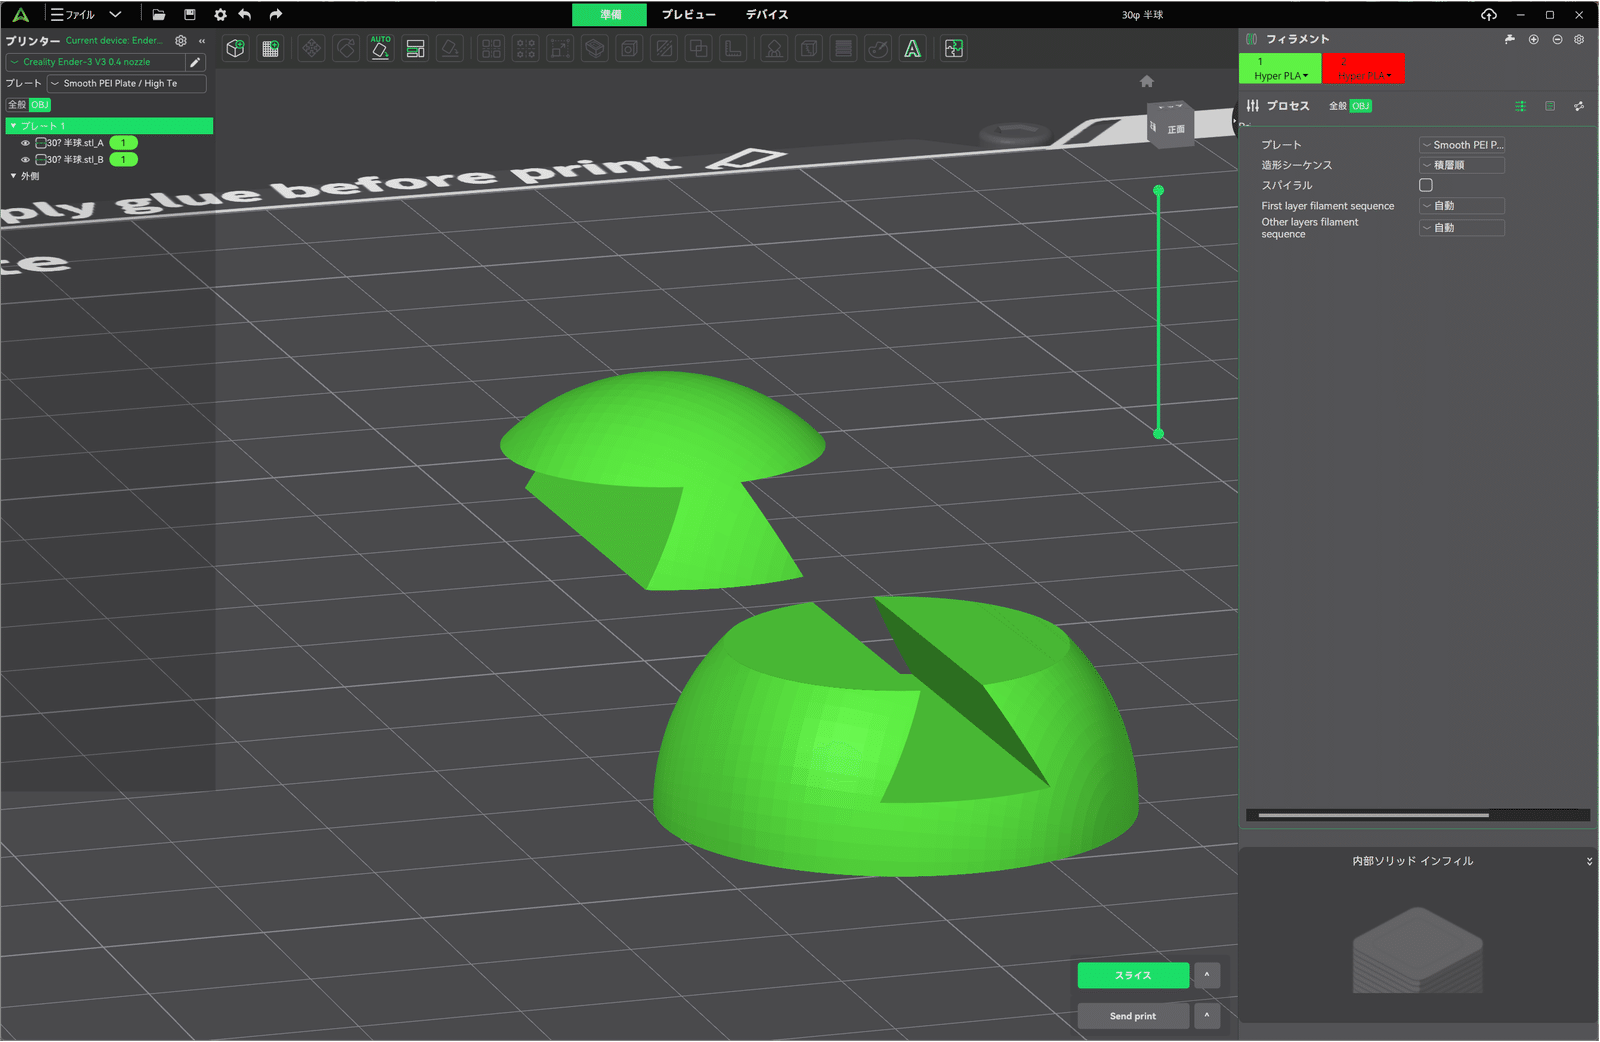Select the L-shaped measure tool icon
Image resolution: width=1600 pixels, height=1042 pixels.
coord(733,48)
